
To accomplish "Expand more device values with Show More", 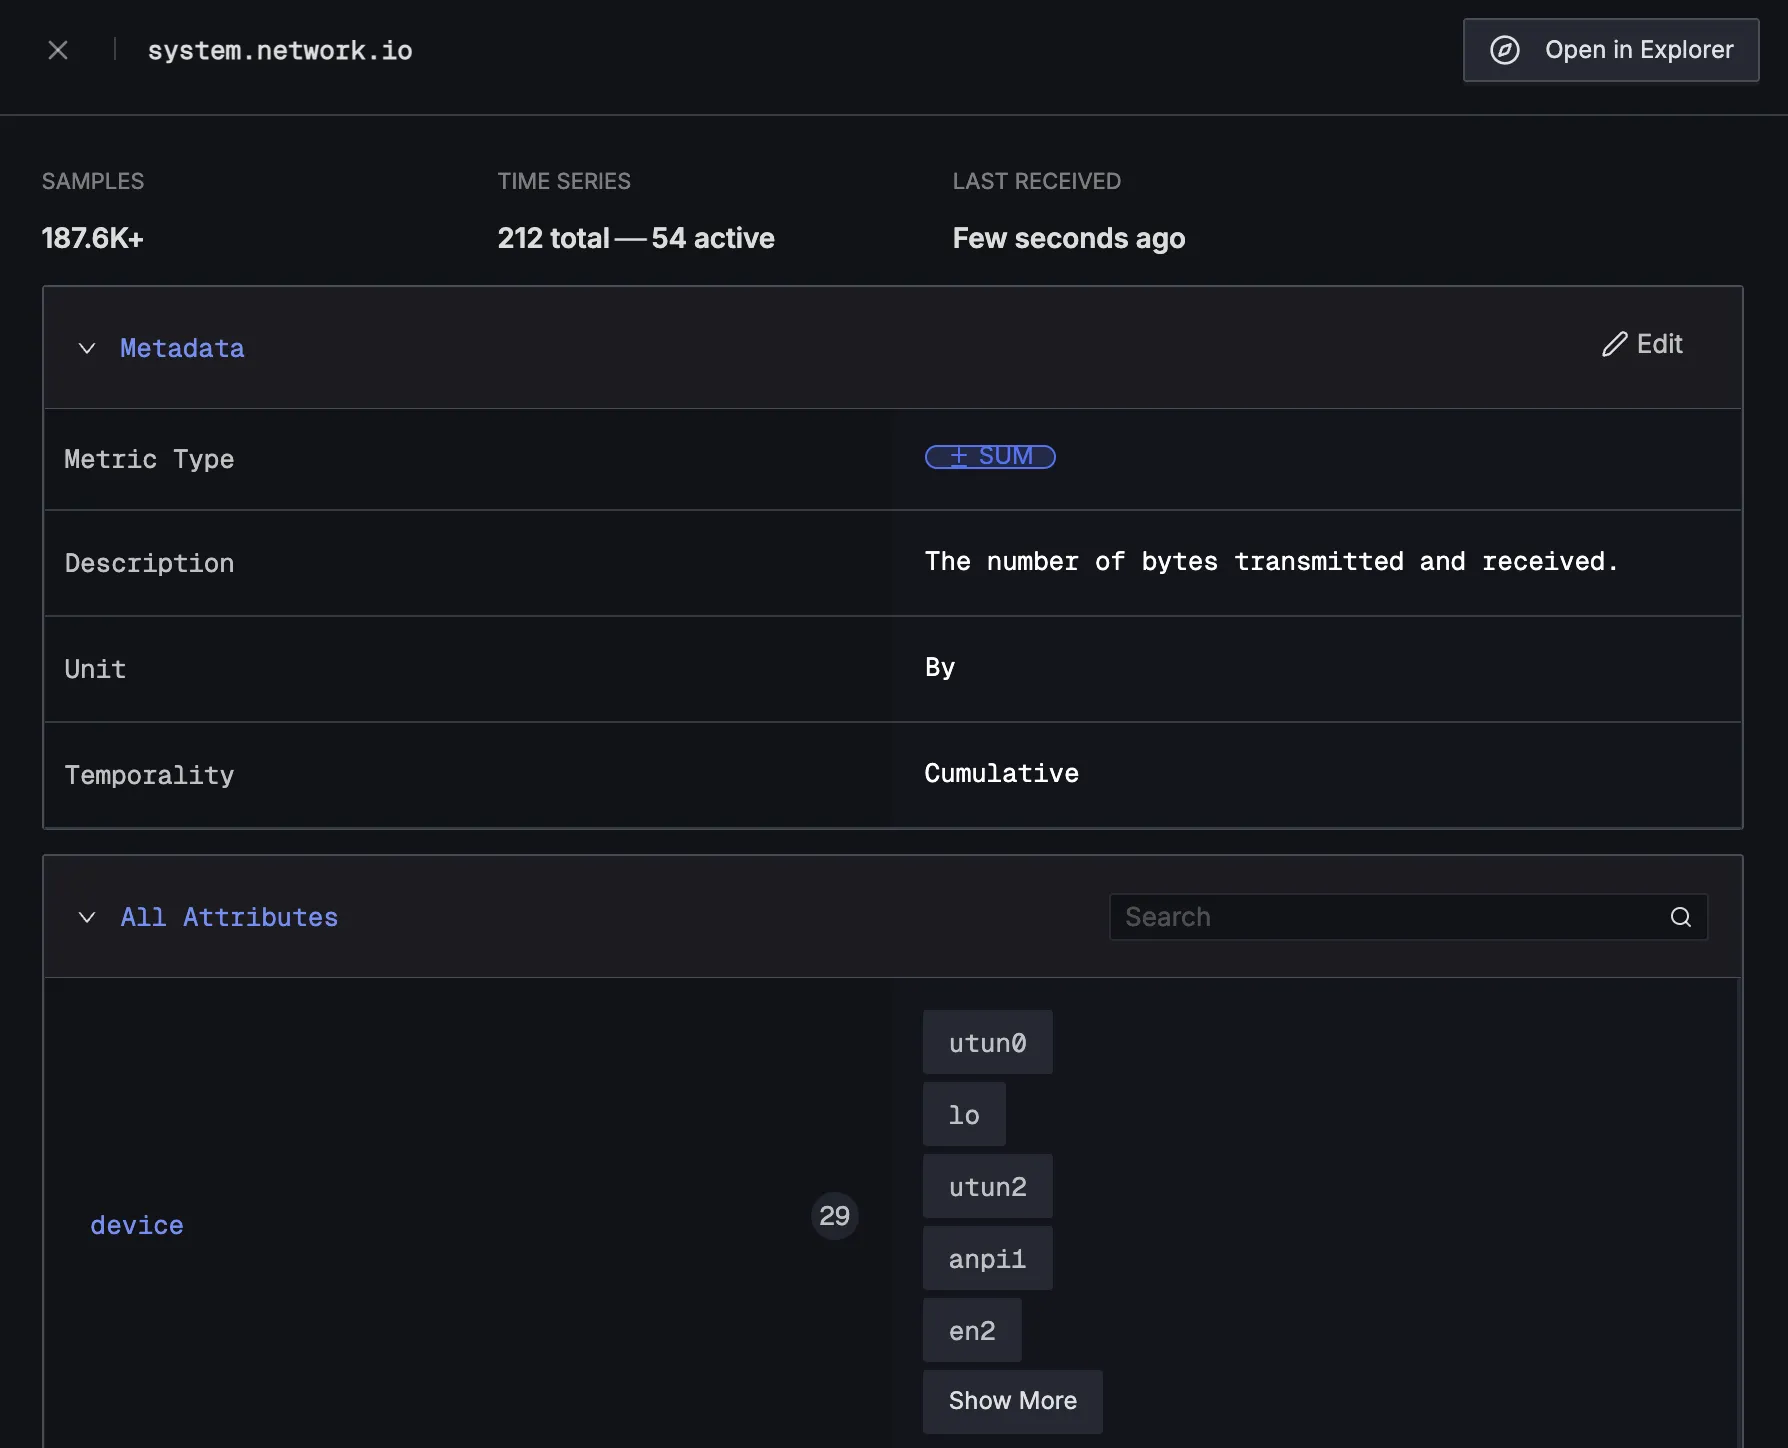I will (1012, 1401).
